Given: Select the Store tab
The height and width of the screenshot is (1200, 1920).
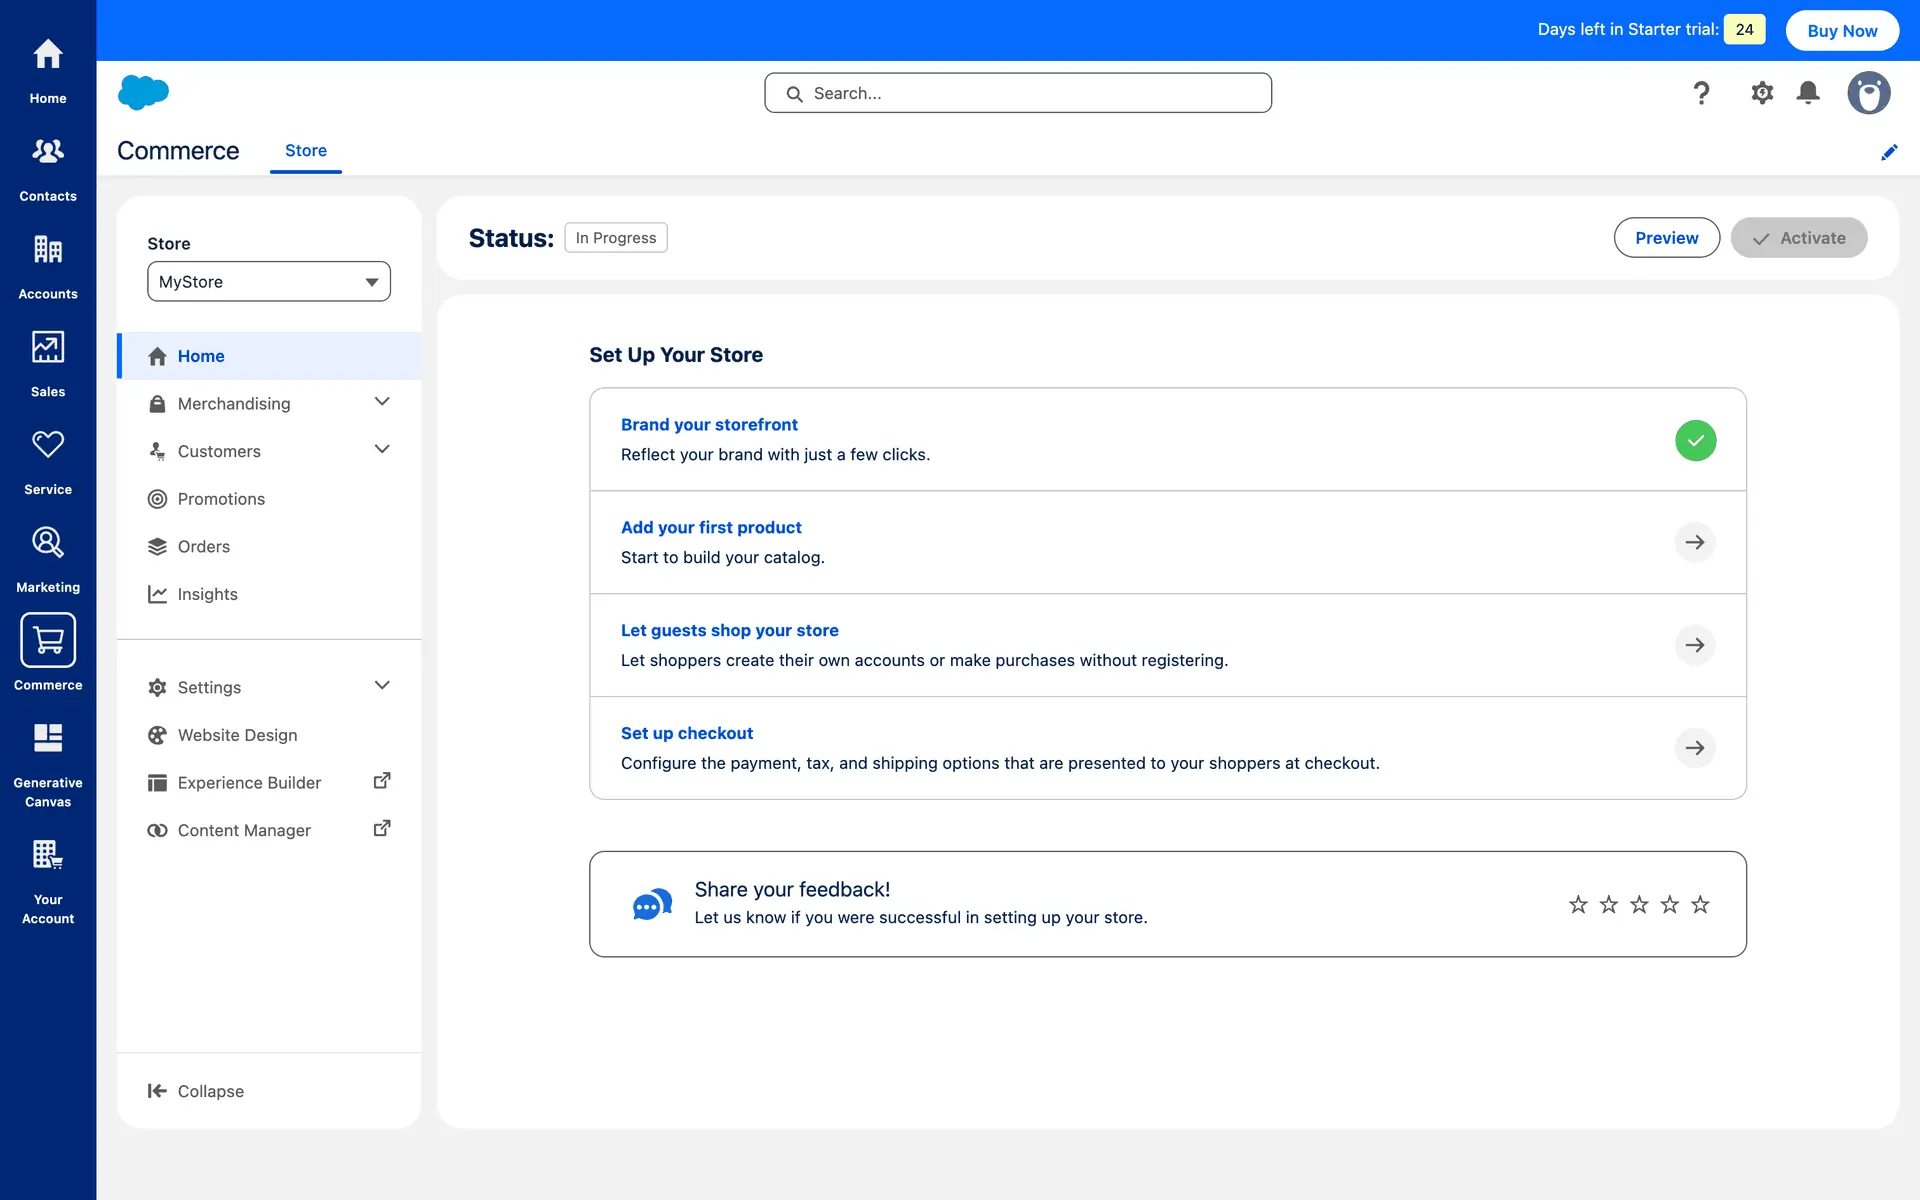Looking at the screenshot, I should (306, 151).
